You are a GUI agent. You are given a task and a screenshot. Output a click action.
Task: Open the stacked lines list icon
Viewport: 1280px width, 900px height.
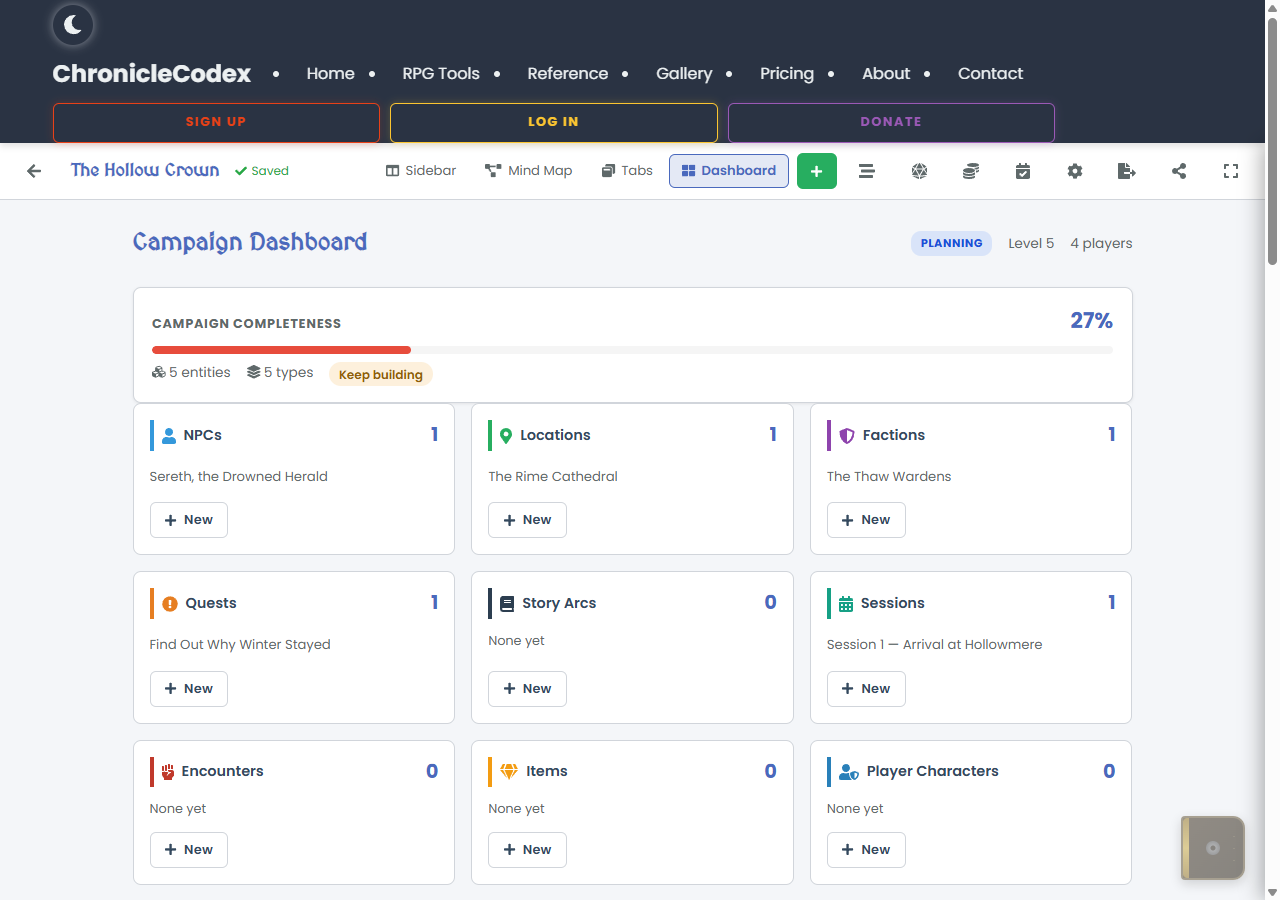[x=867, y=171]
